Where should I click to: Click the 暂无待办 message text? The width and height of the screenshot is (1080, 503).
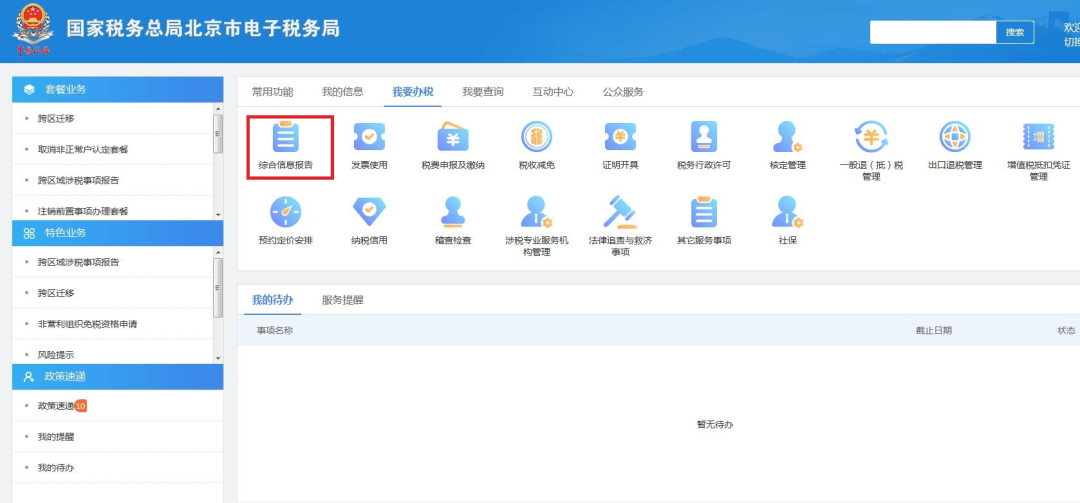pyautogui.click(x=715, y=424)
